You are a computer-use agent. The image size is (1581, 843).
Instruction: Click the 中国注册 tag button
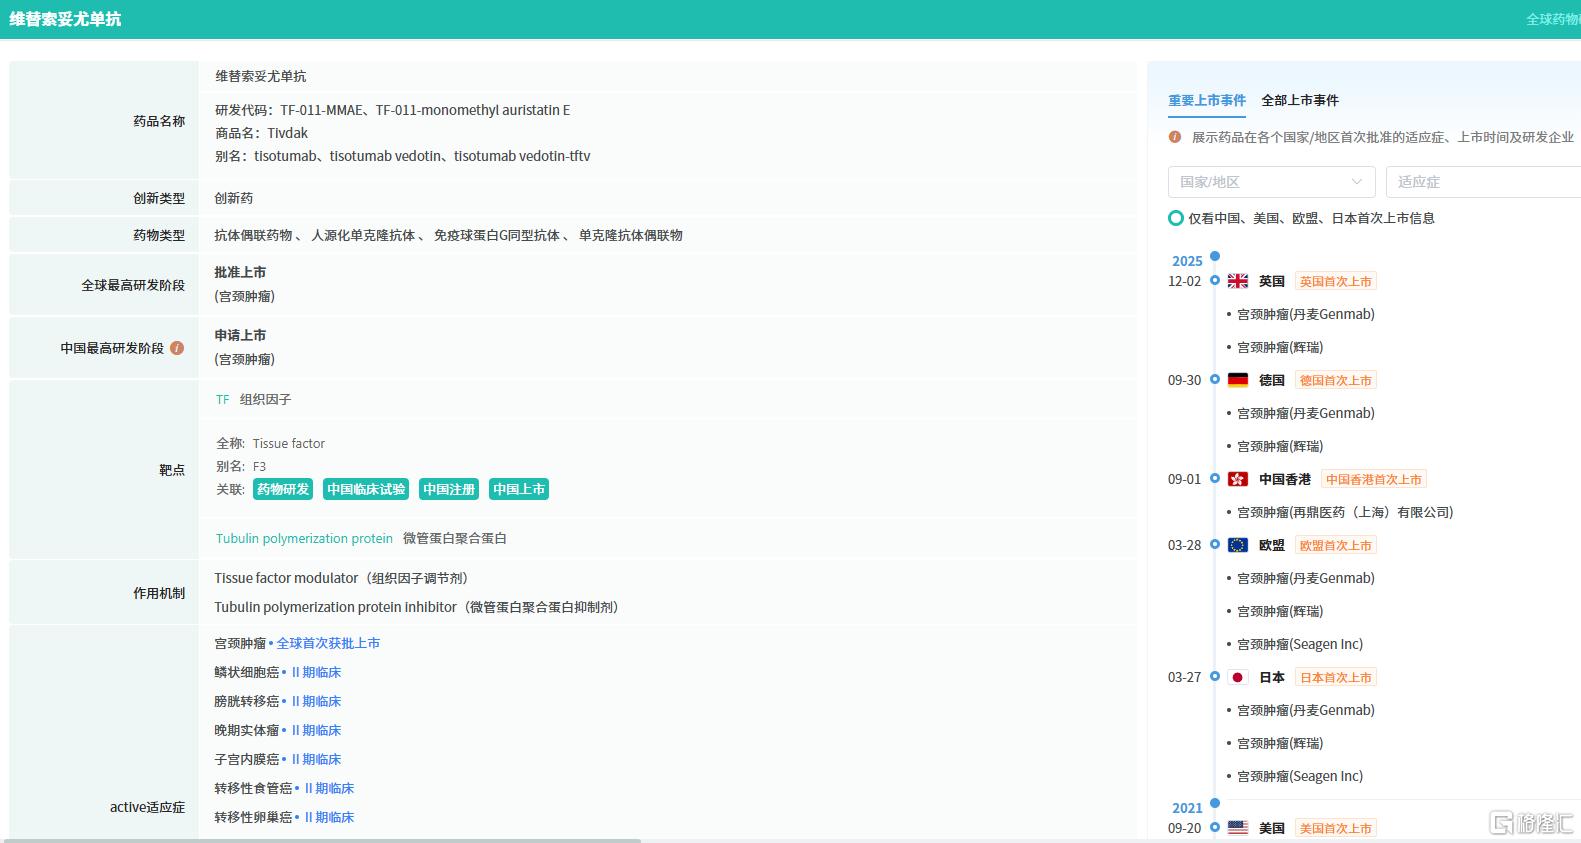pos(449,489)
